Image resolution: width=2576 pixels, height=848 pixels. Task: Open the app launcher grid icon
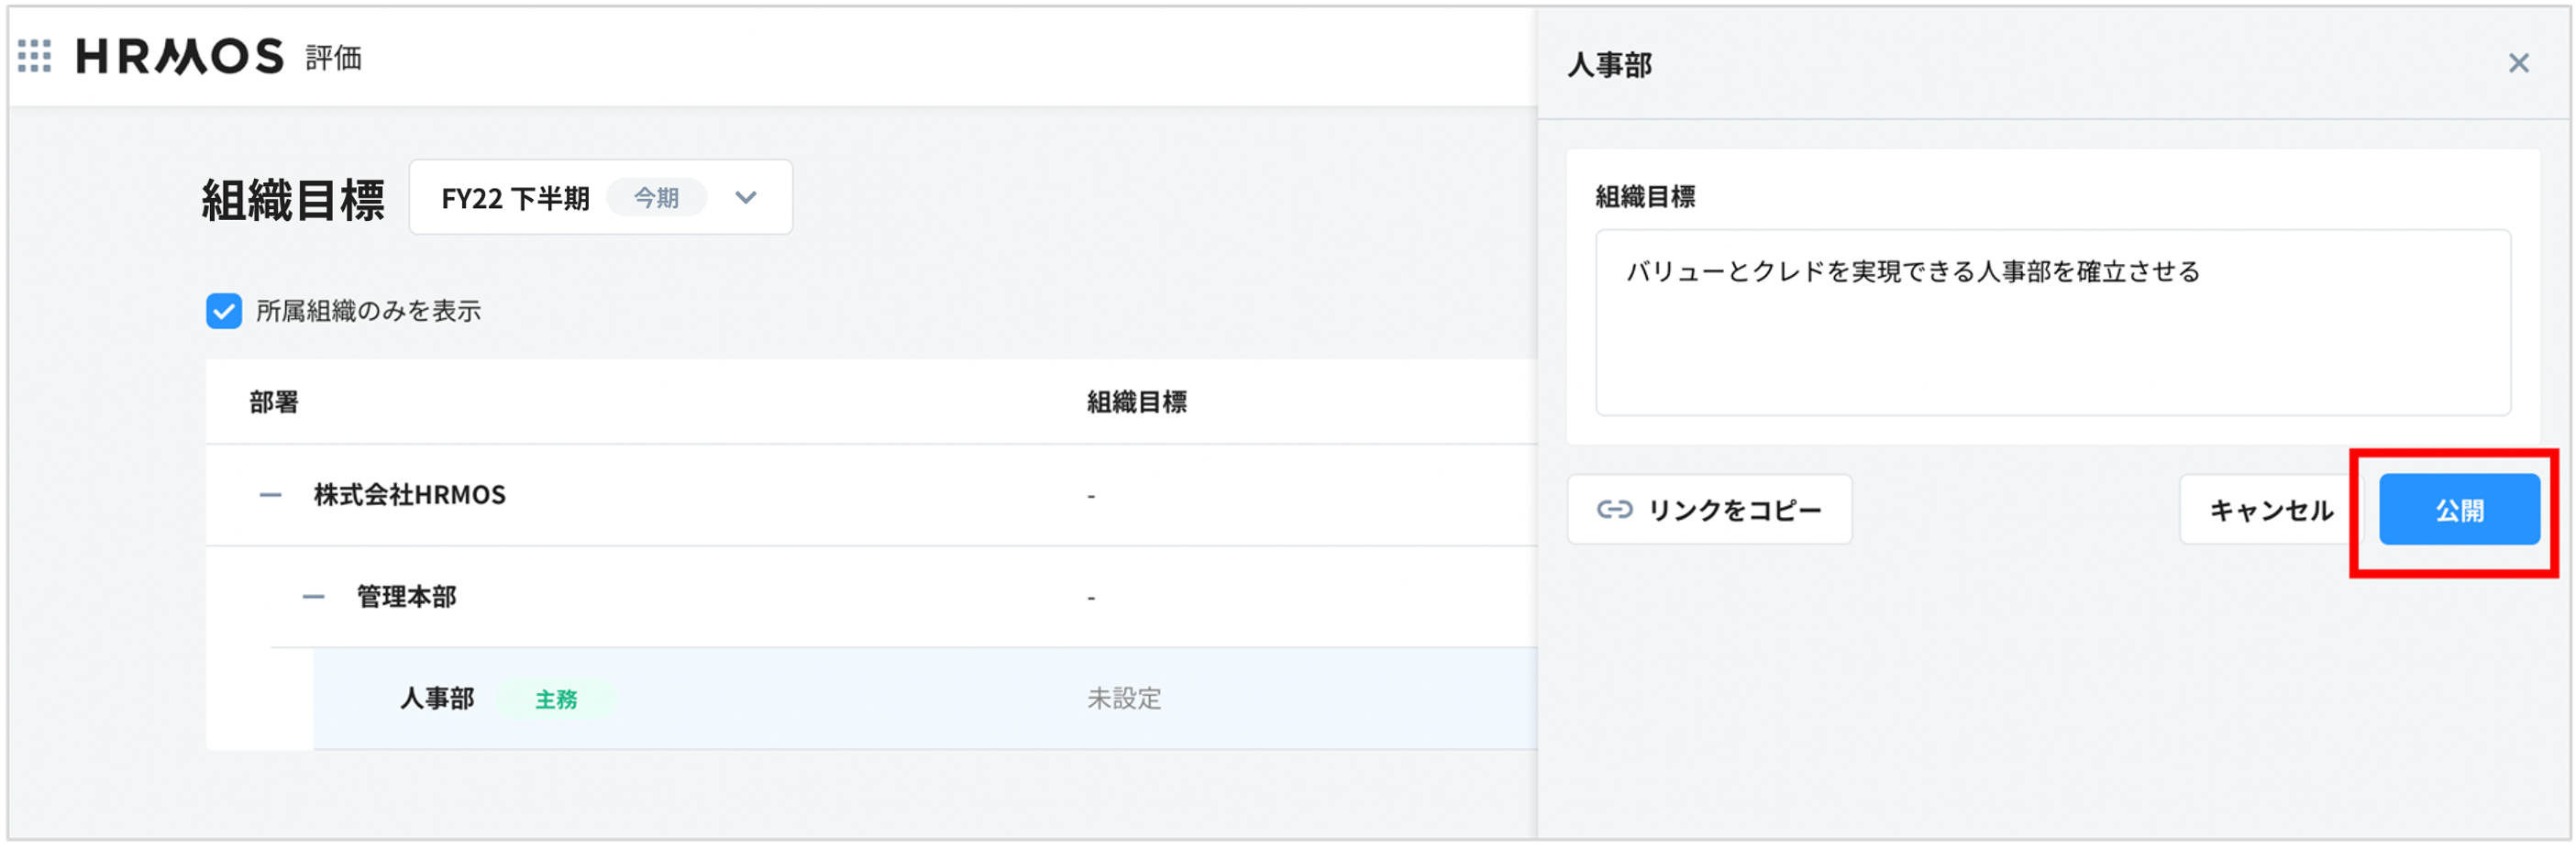[35, 56]
